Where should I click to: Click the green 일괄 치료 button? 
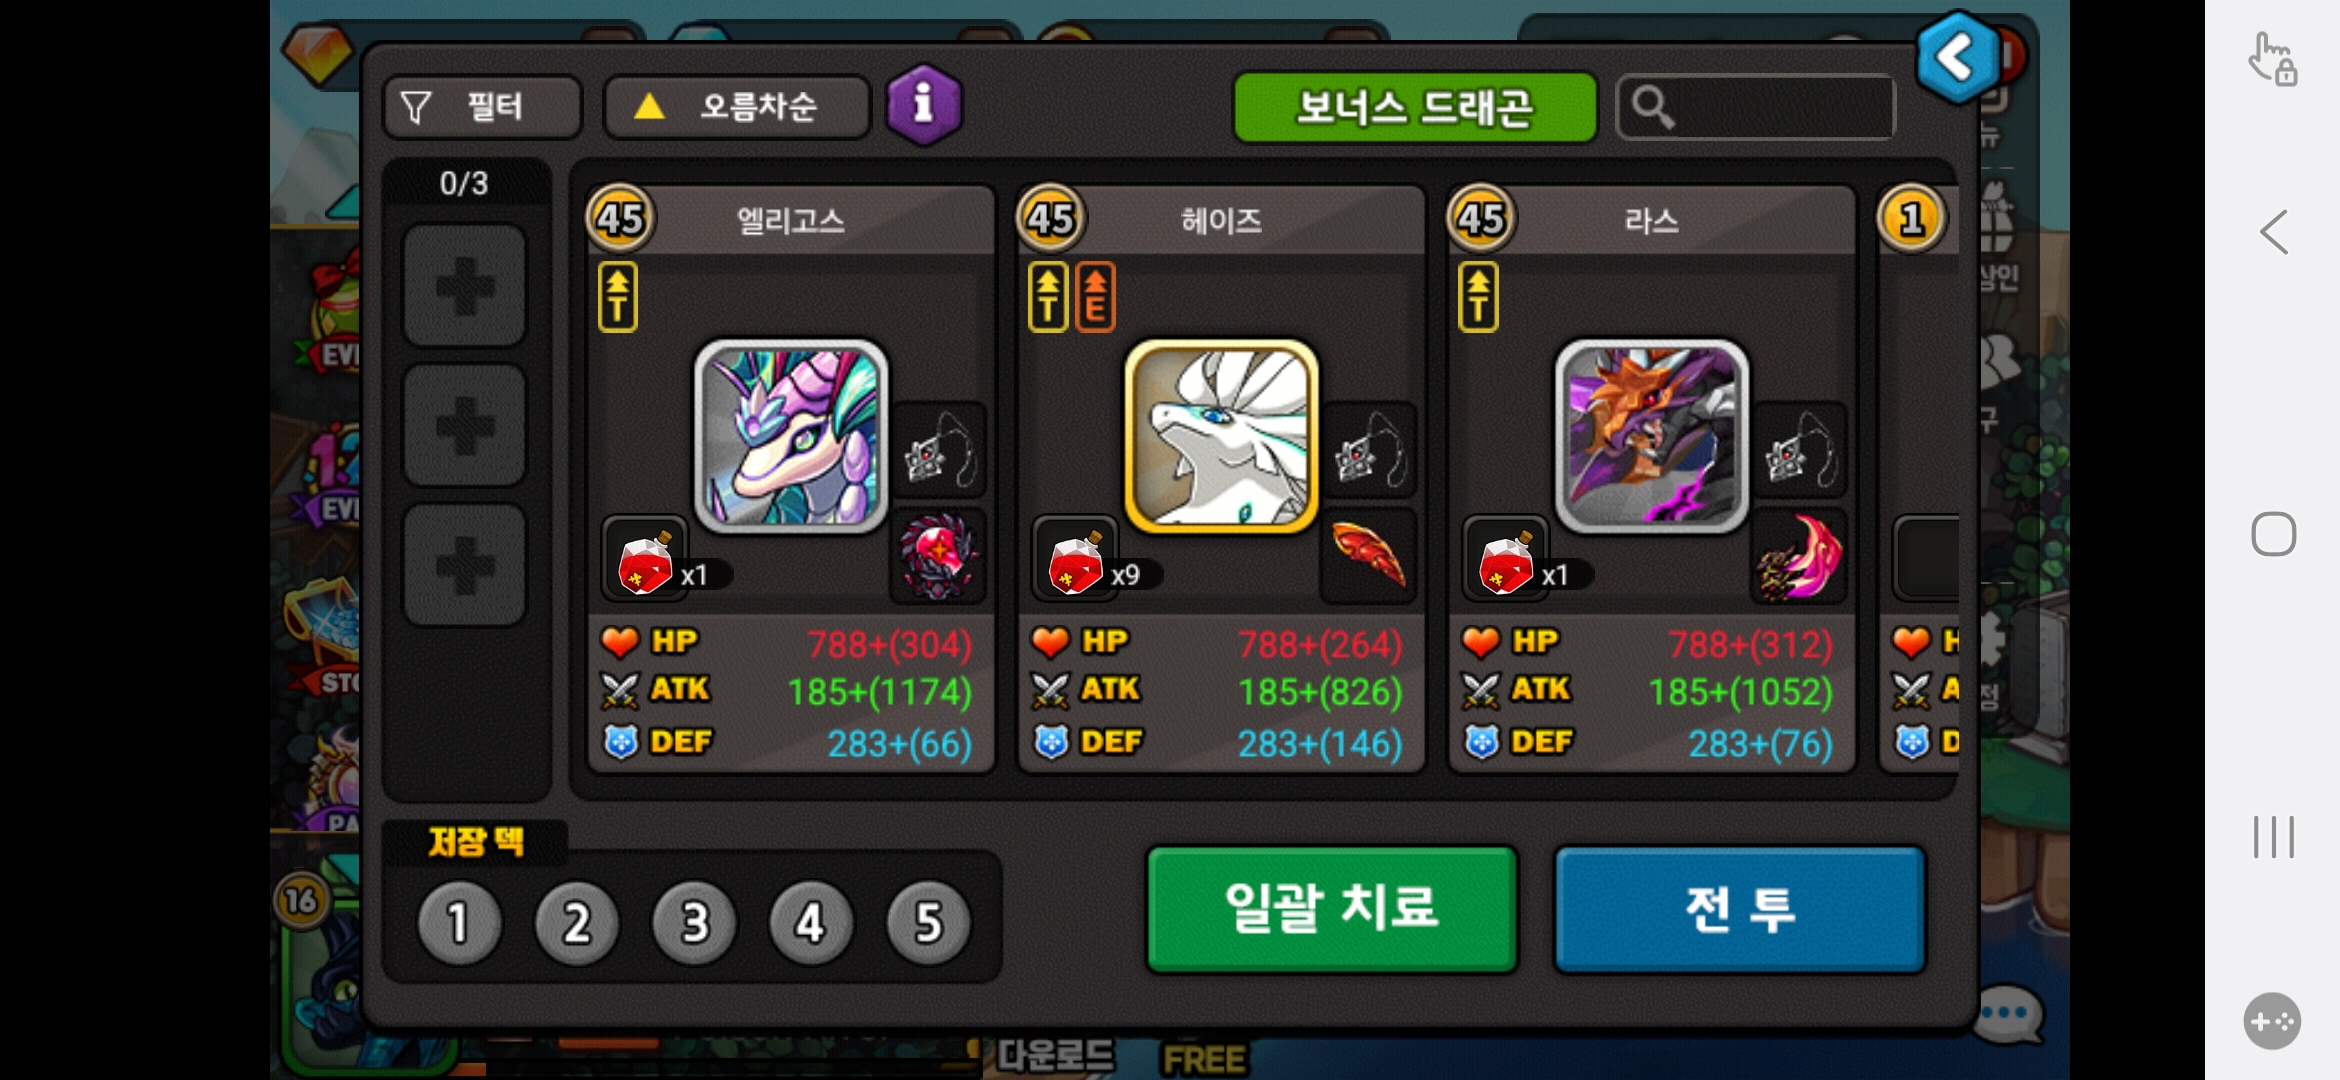[1332, 909]
